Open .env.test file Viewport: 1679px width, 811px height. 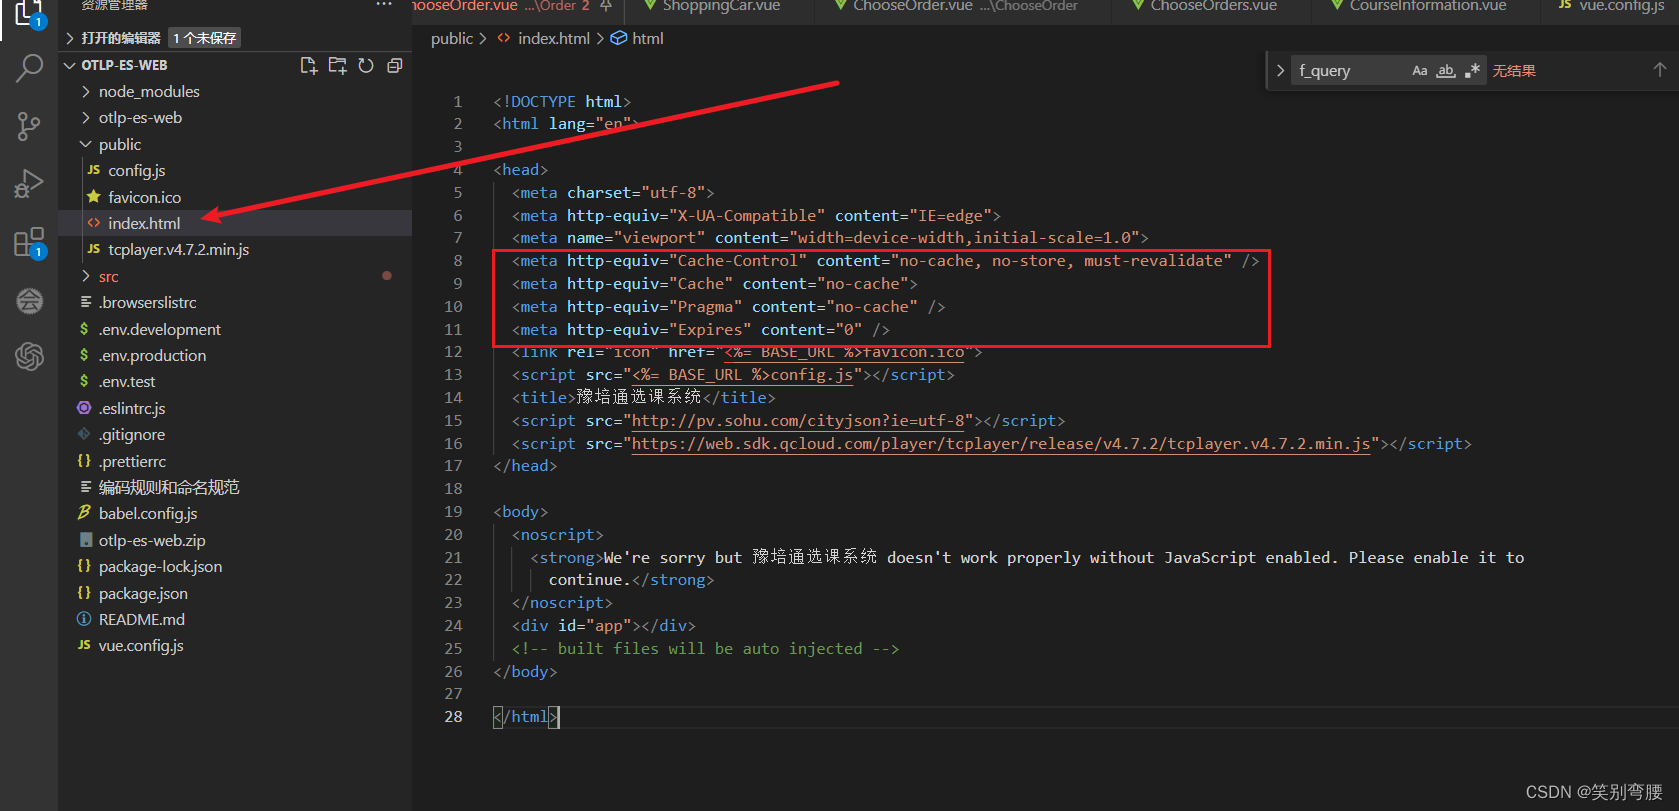click(235, 381)
